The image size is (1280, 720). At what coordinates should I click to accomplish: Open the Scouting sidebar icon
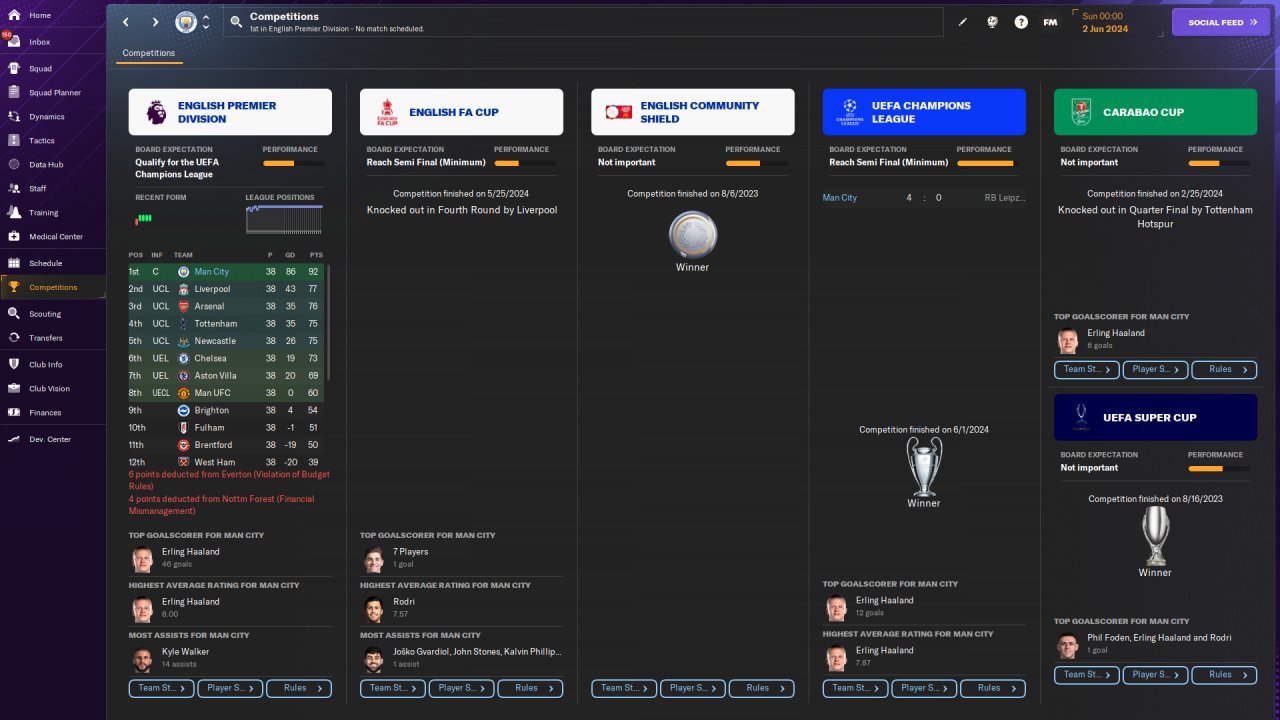coord(14,314)
